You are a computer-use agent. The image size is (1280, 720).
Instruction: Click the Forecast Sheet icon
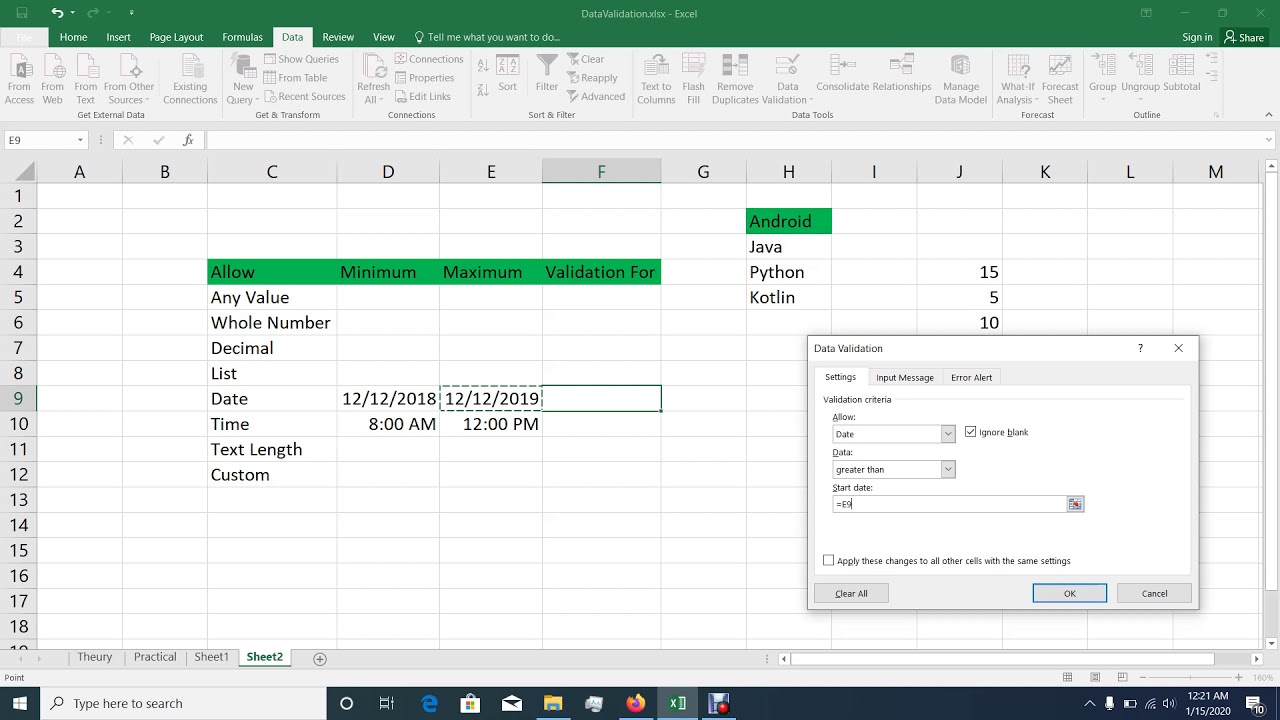pyautogui.click(x=1060, y=67)
